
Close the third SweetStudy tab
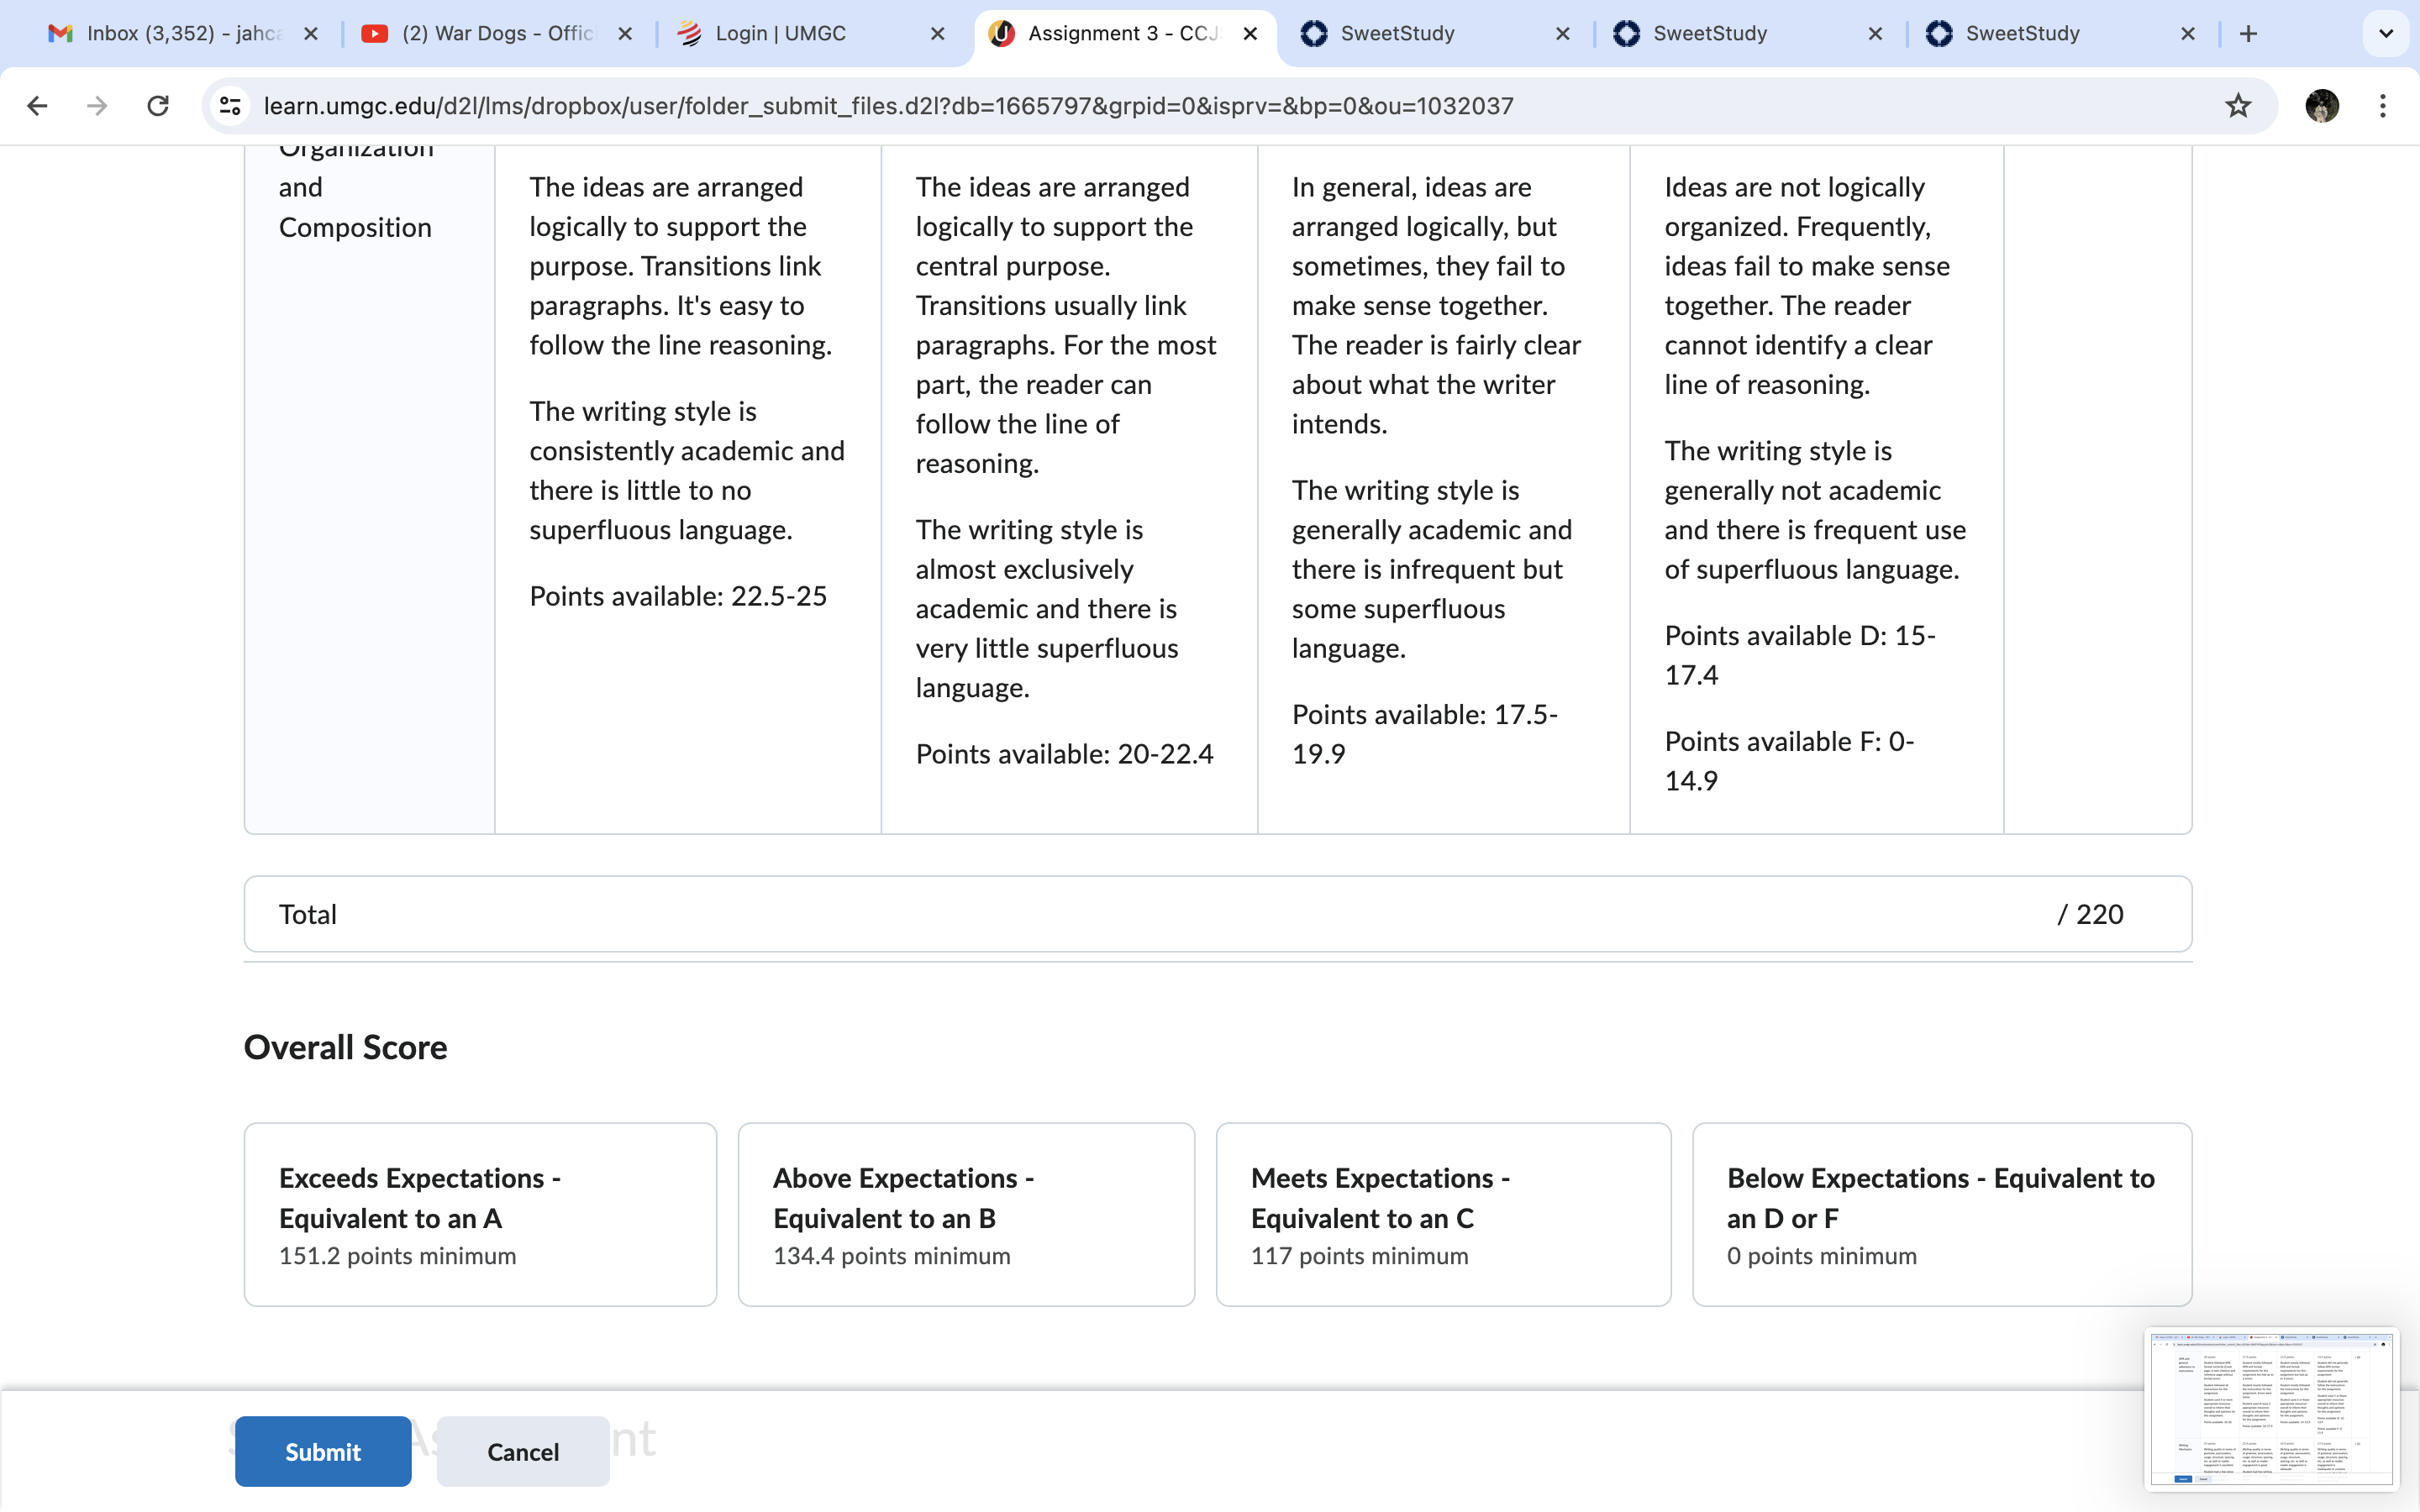2188,34
